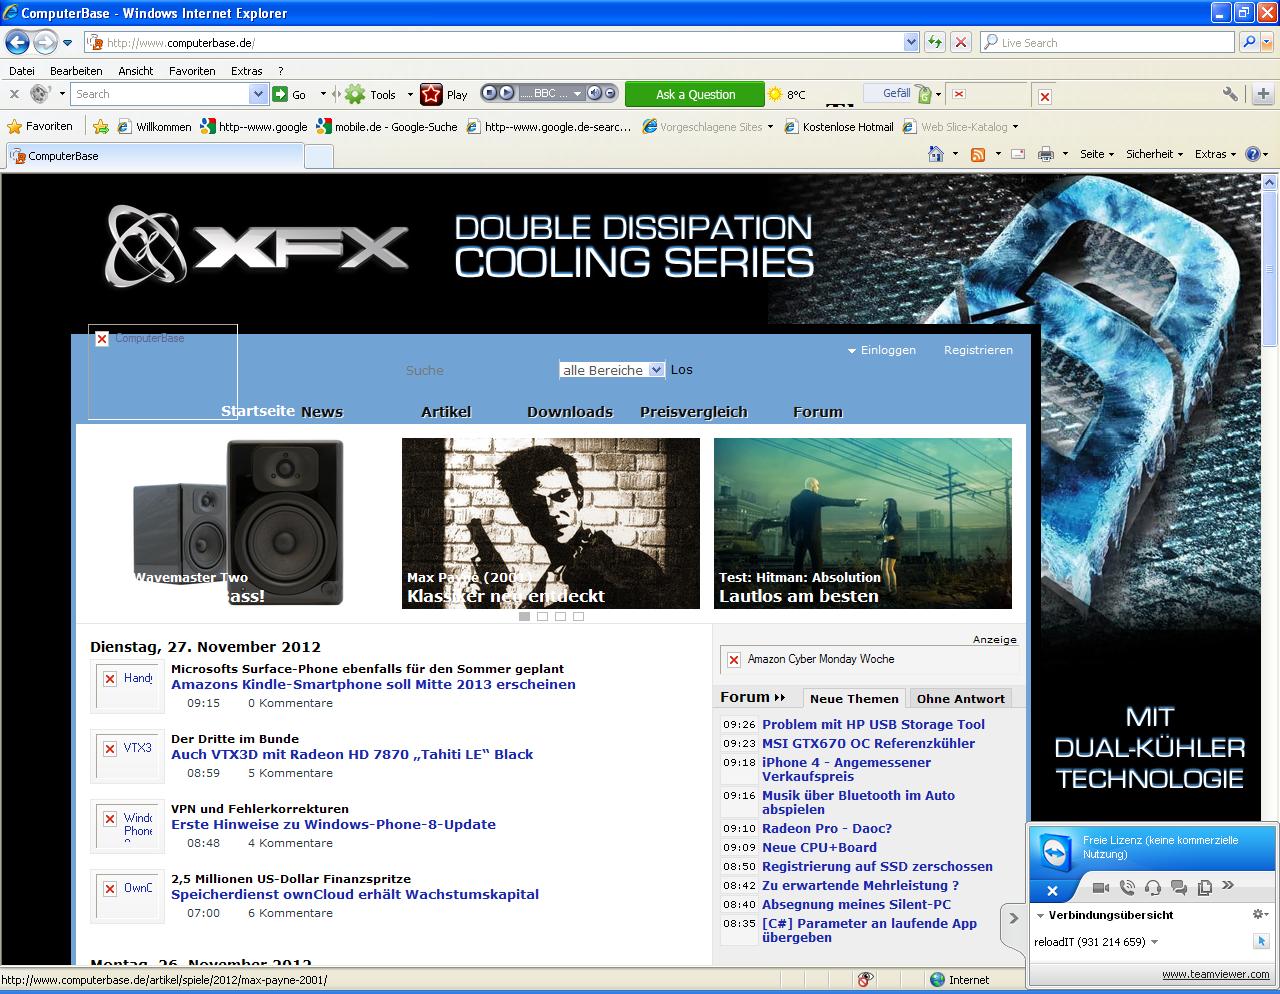Add to favorites bar with star-arrow icon
The image size is (1280, 994).
click(x=101, y=126)
